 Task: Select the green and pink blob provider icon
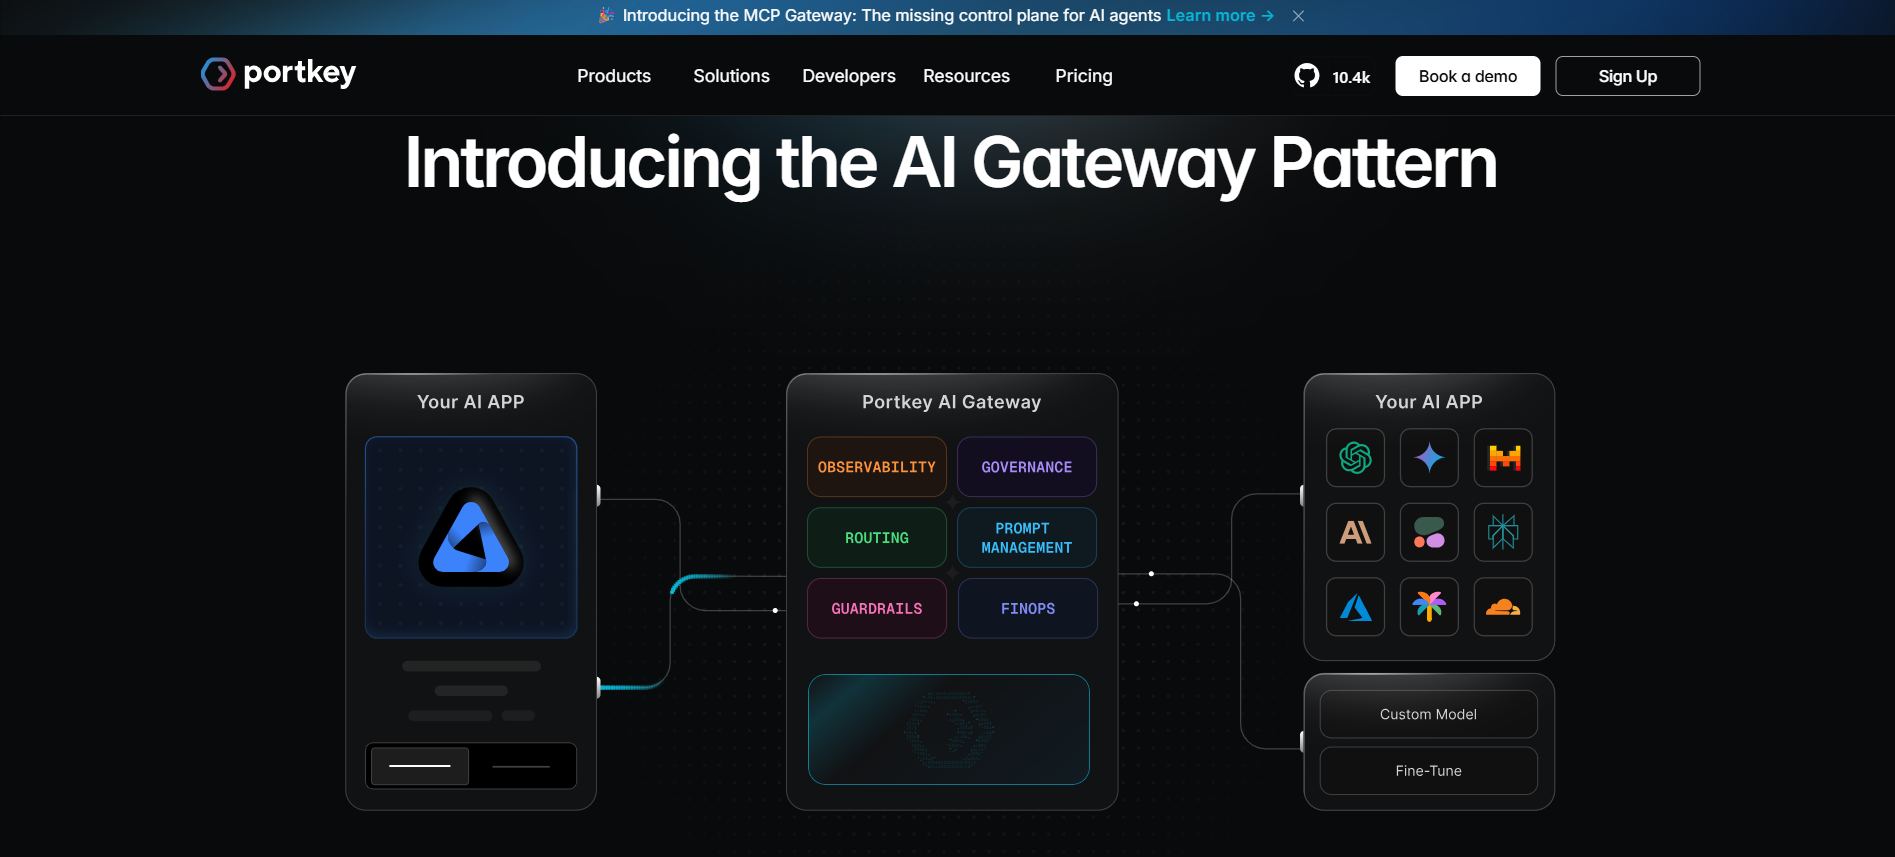(x=1429, y=532)
